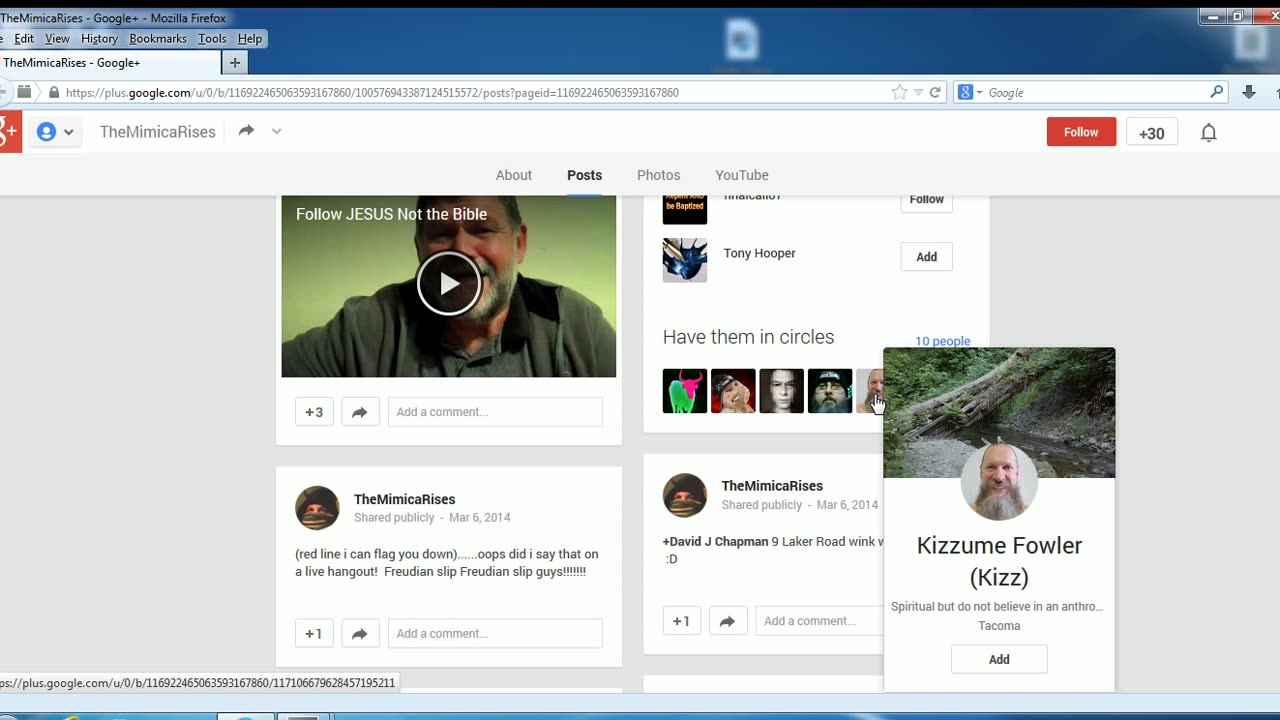Play the Follow JESUS Not the Bible video
The width and height of the screenshot is (1280, 720).
[449, 284]
